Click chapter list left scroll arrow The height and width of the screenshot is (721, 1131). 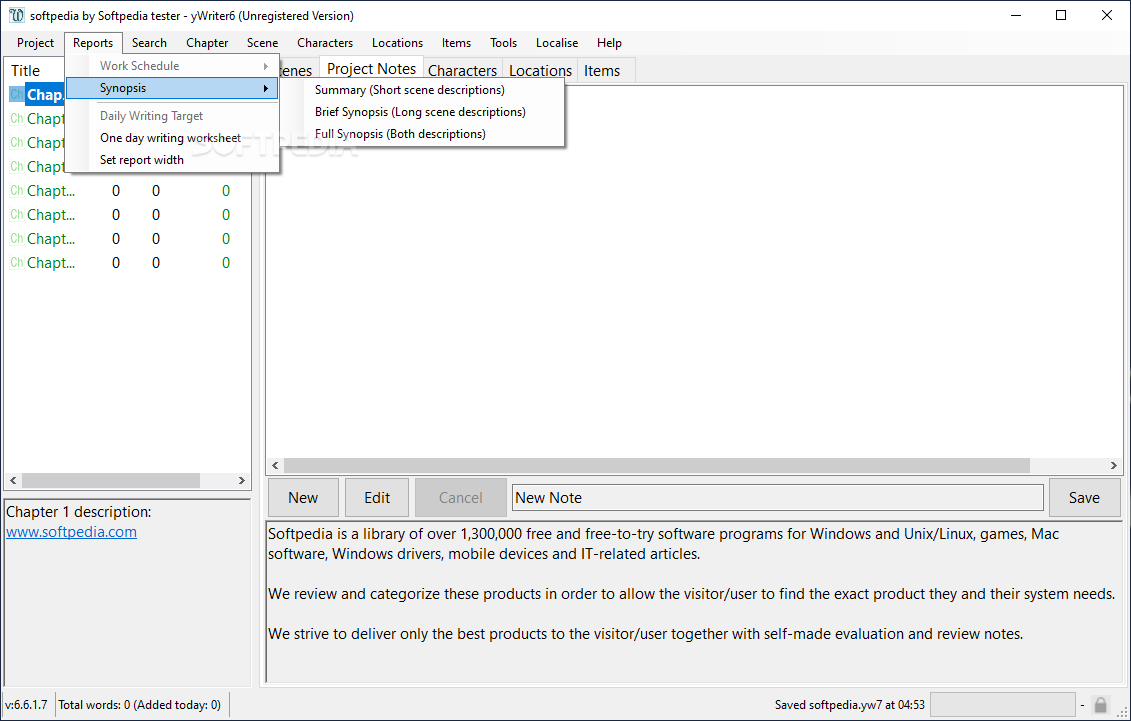pos(13,480)
